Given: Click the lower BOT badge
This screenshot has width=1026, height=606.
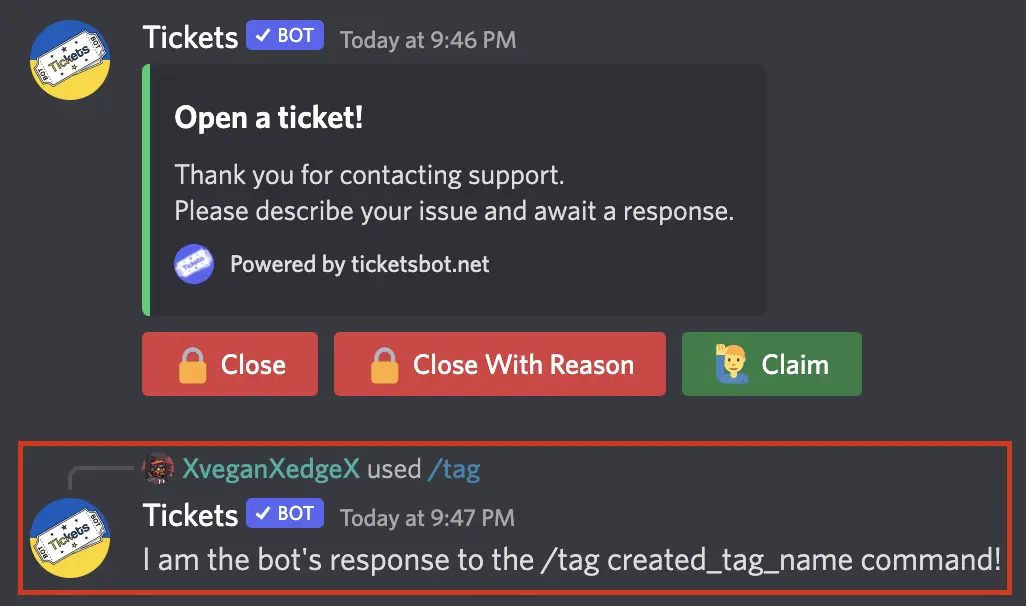Looking at the screenshot, I should coord(284,513).
